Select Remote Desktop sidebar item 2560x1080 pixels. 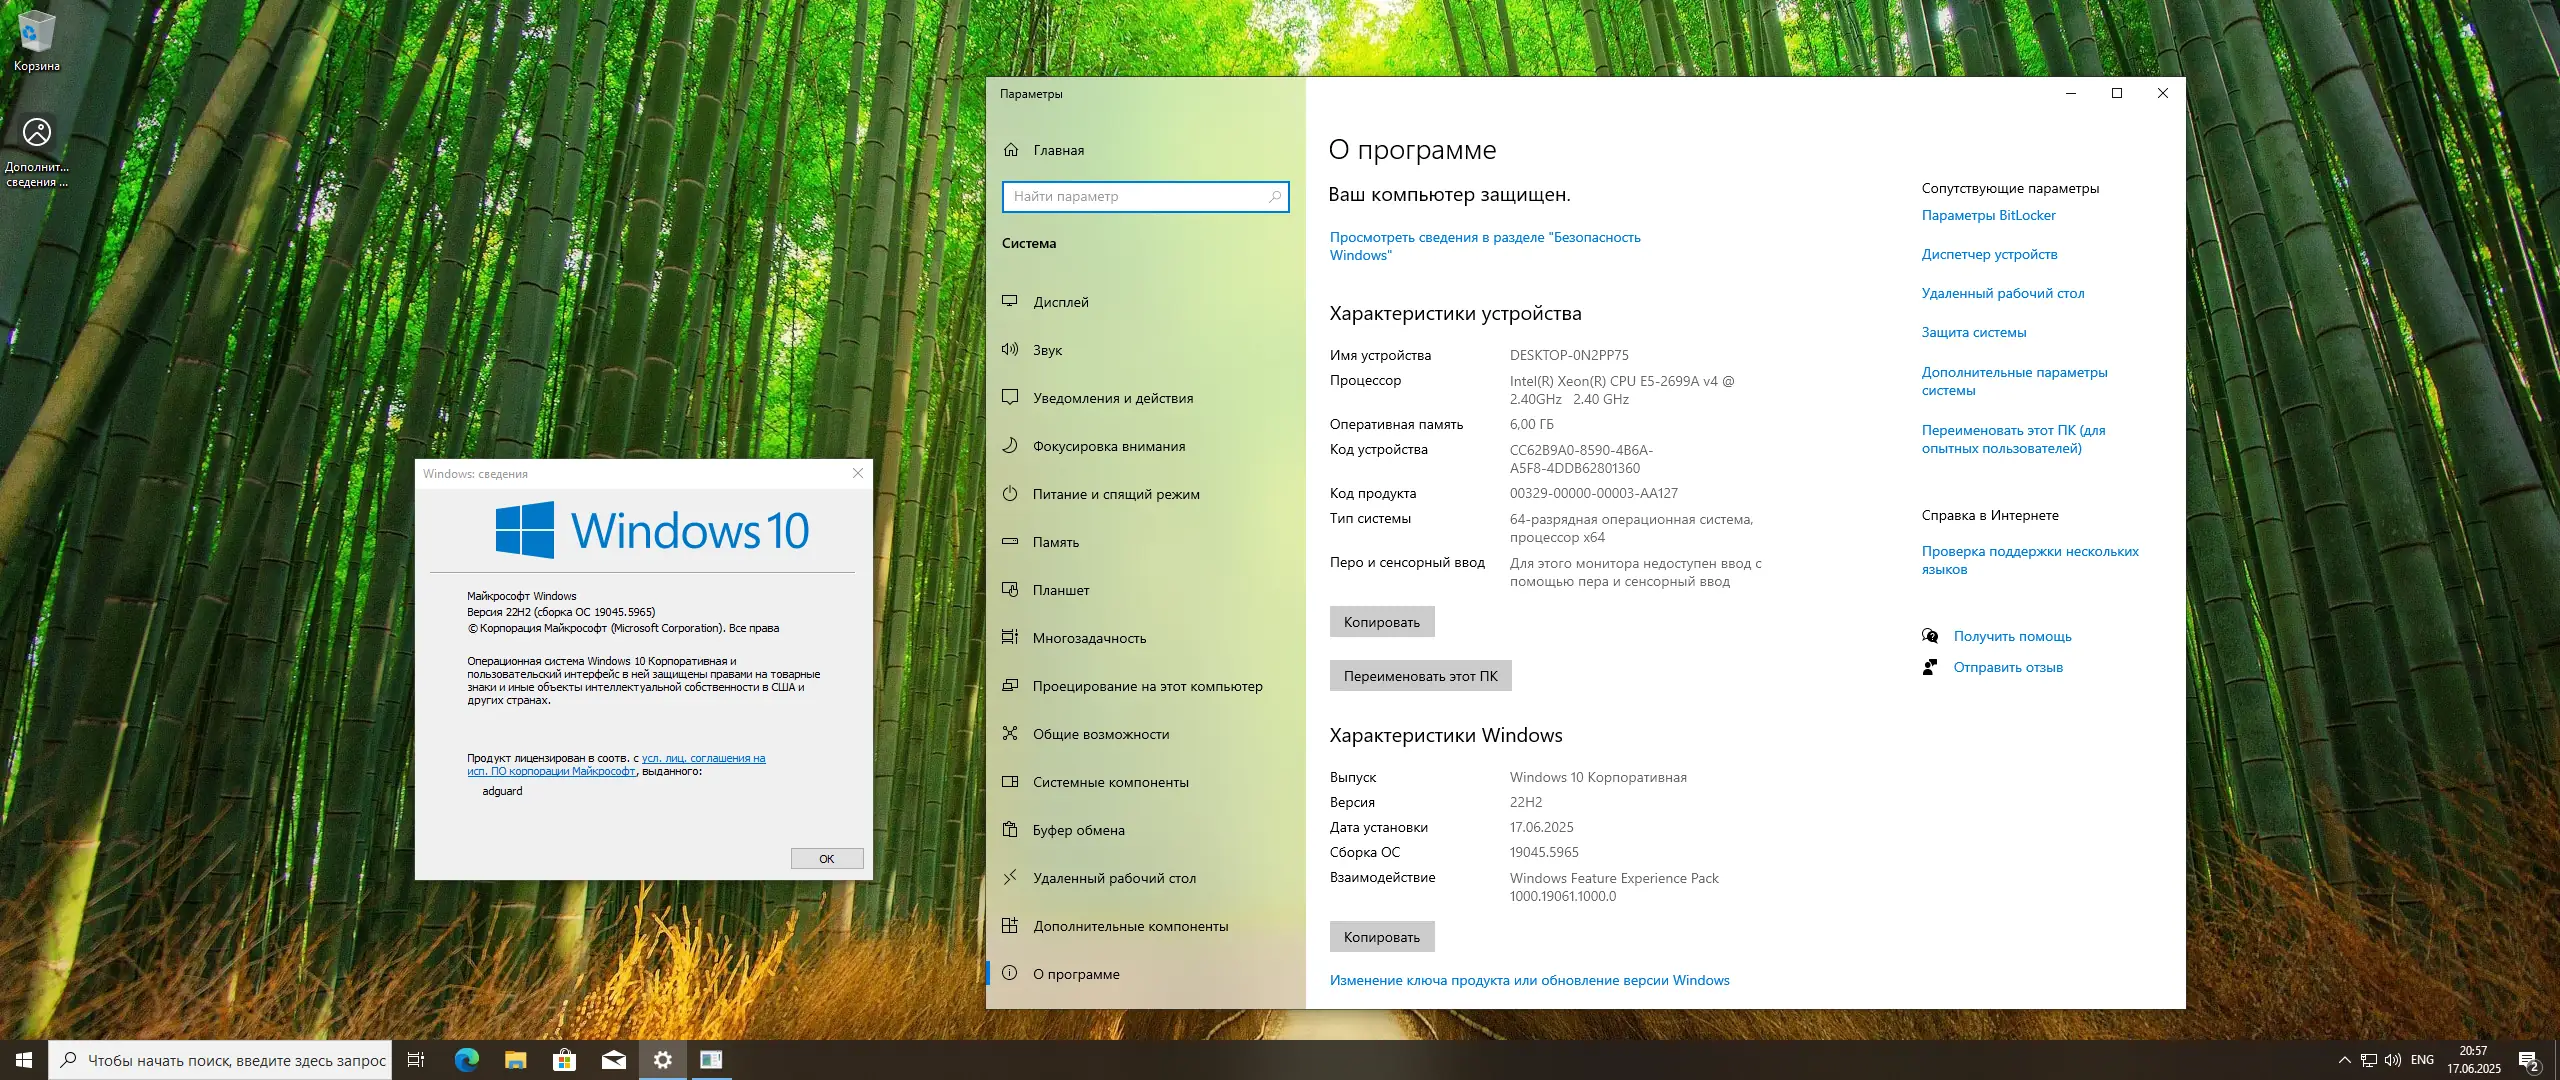(x=1114, y=878)
